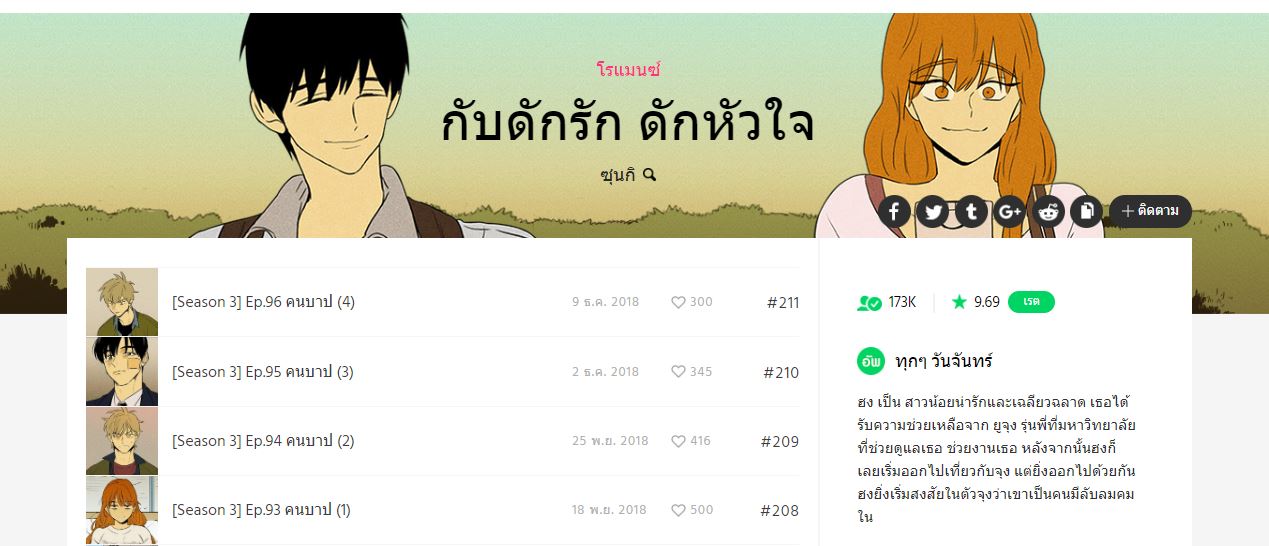Open the Ep.94 blond character thumbnail
This screenshot has width=1269, height=546.
[x=122, y=441]
